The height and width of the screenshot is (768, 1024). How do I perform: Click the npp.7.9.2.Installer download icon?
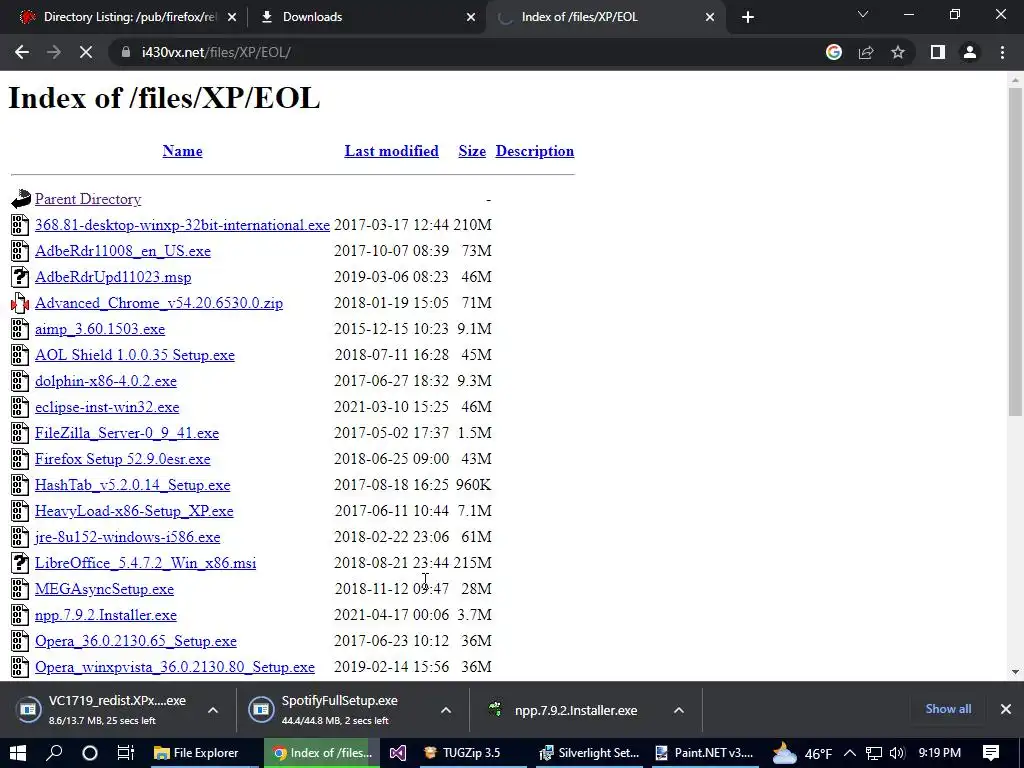point(496,709)
